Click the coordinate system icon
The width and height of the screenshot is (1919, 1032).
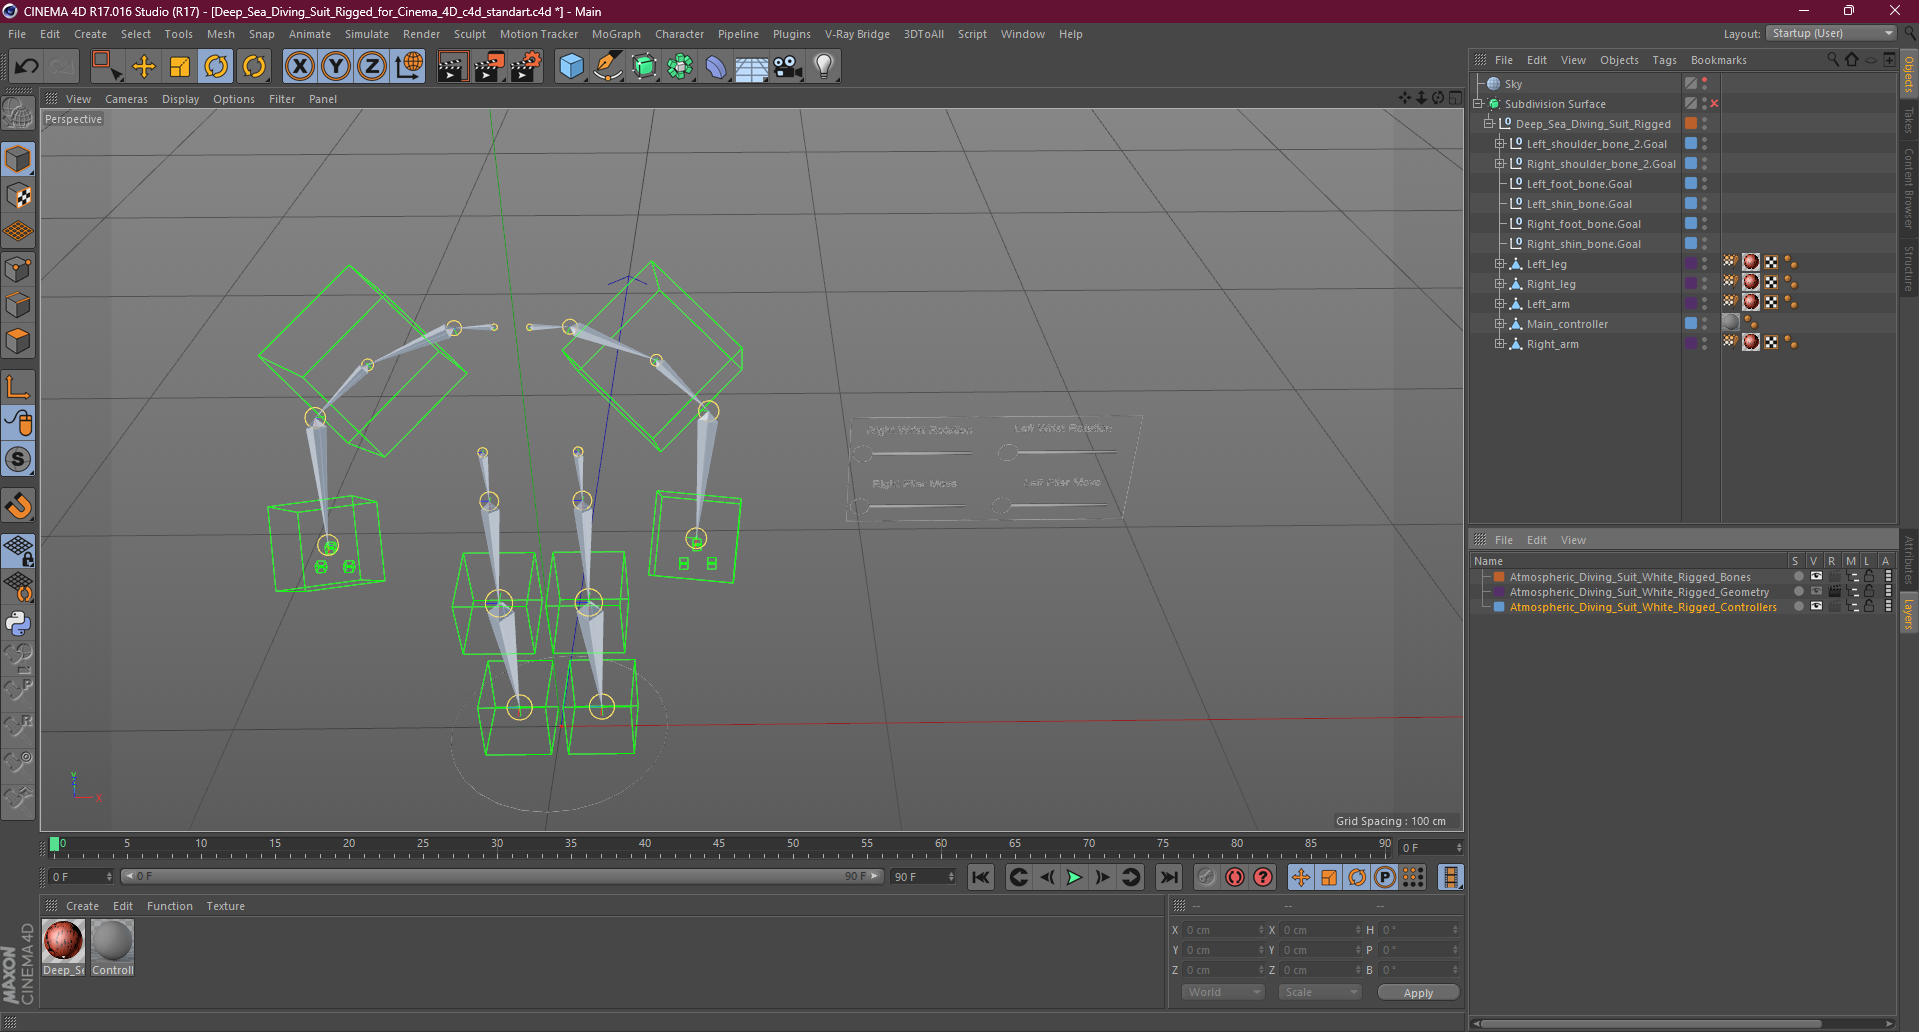point(409,67)
